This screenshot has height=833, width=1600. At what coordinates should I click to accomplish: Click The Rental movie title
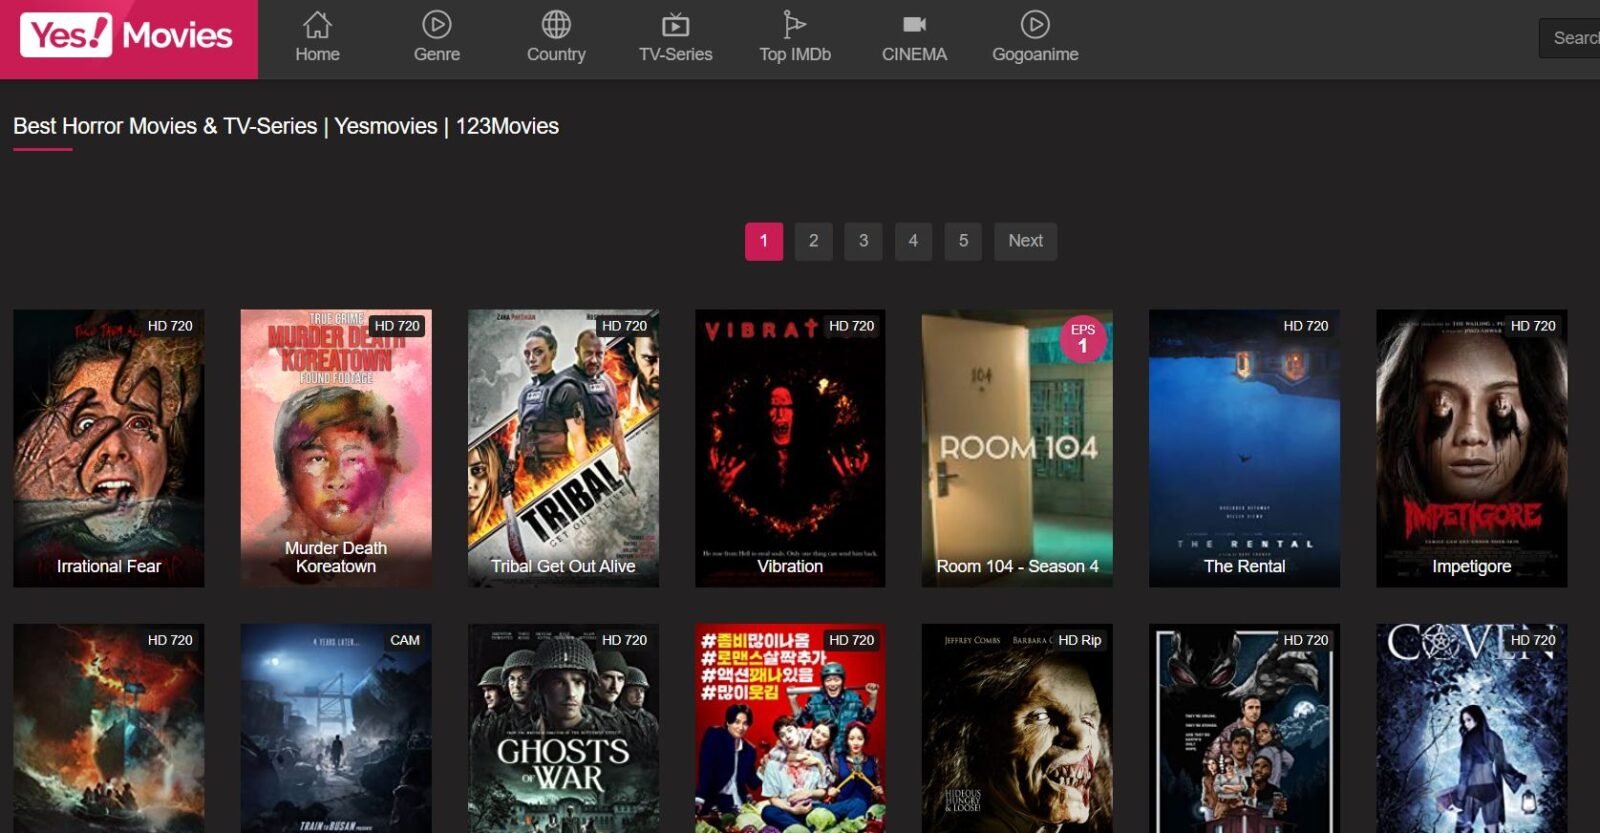click(x=1244, y=566)
